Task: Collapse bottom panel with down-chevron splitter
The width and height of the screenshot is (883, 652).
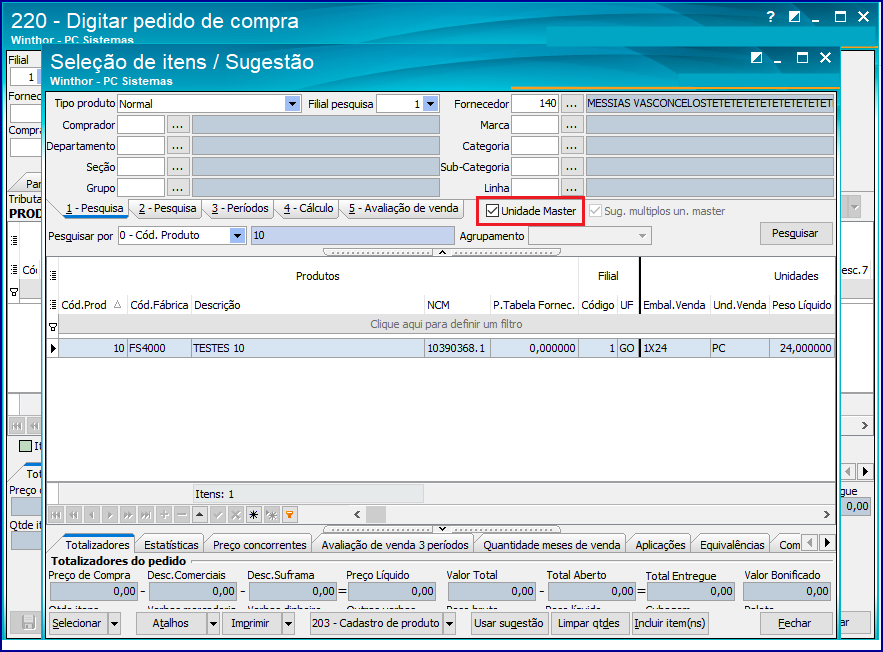Action: pos(442,529)
